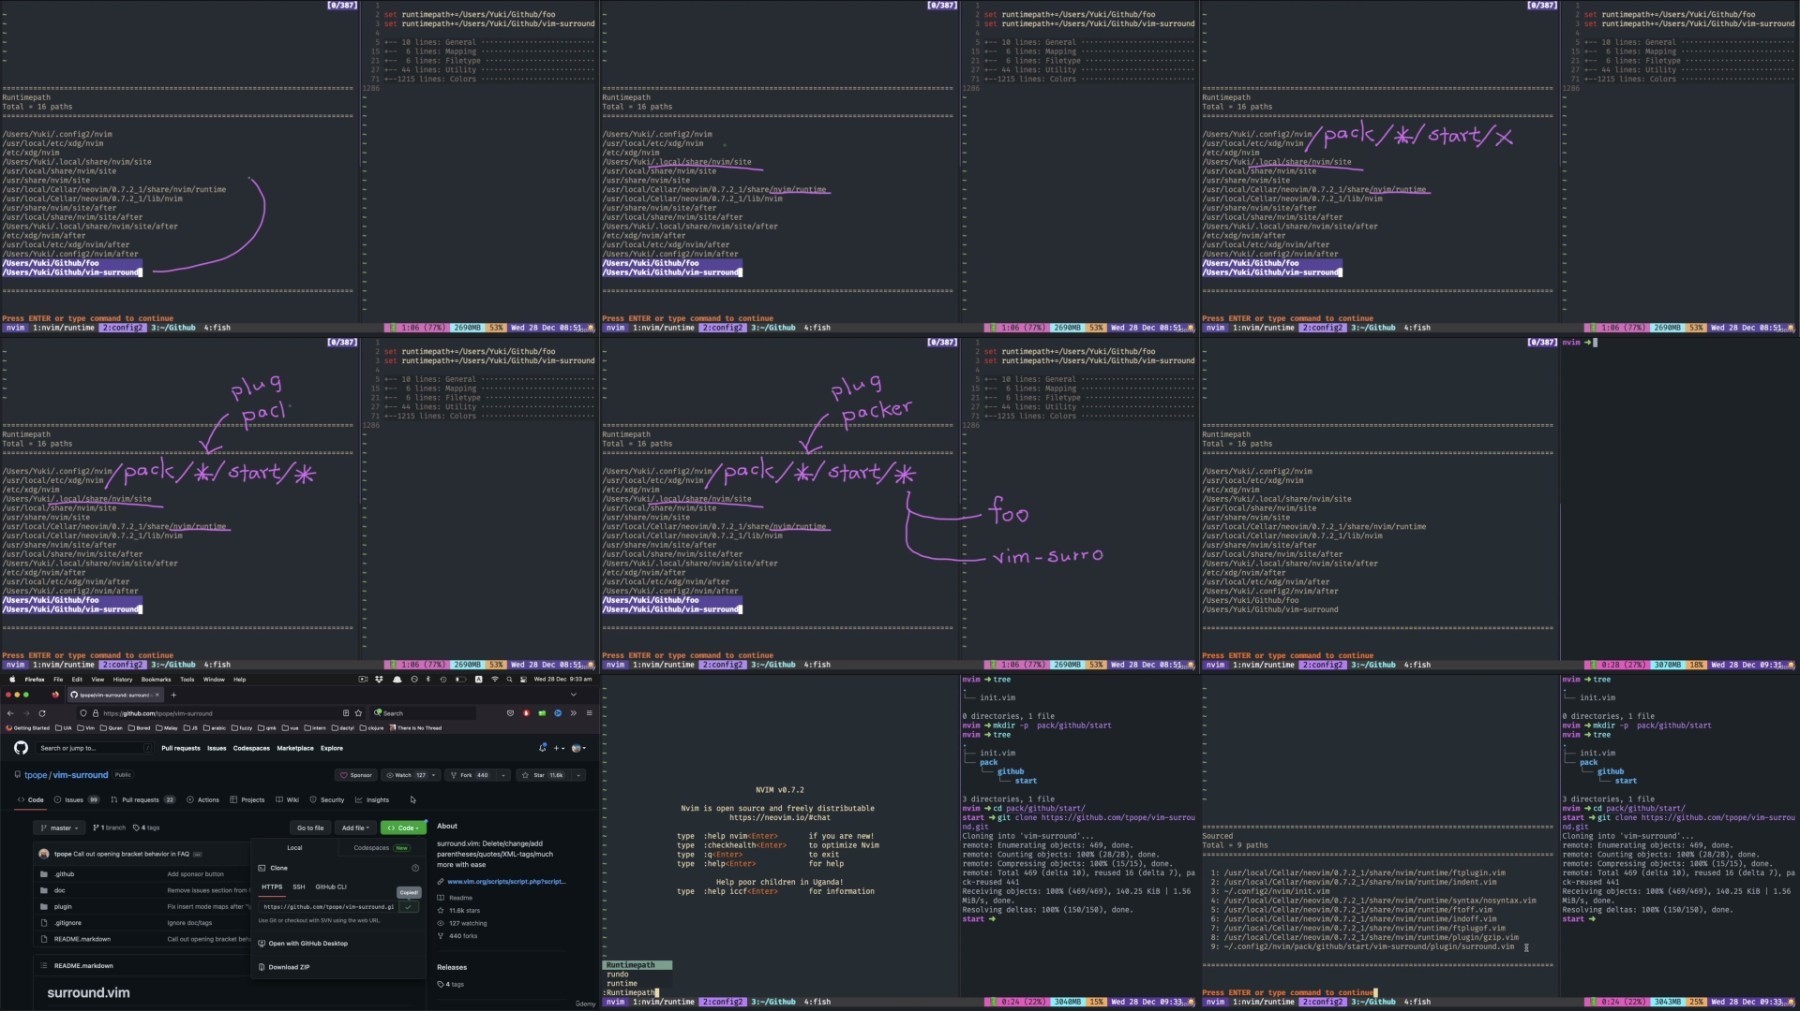Click the GitHub octocat logo in Firefox
Viewport: 1800px width, 1011px height.
(21, 748)
